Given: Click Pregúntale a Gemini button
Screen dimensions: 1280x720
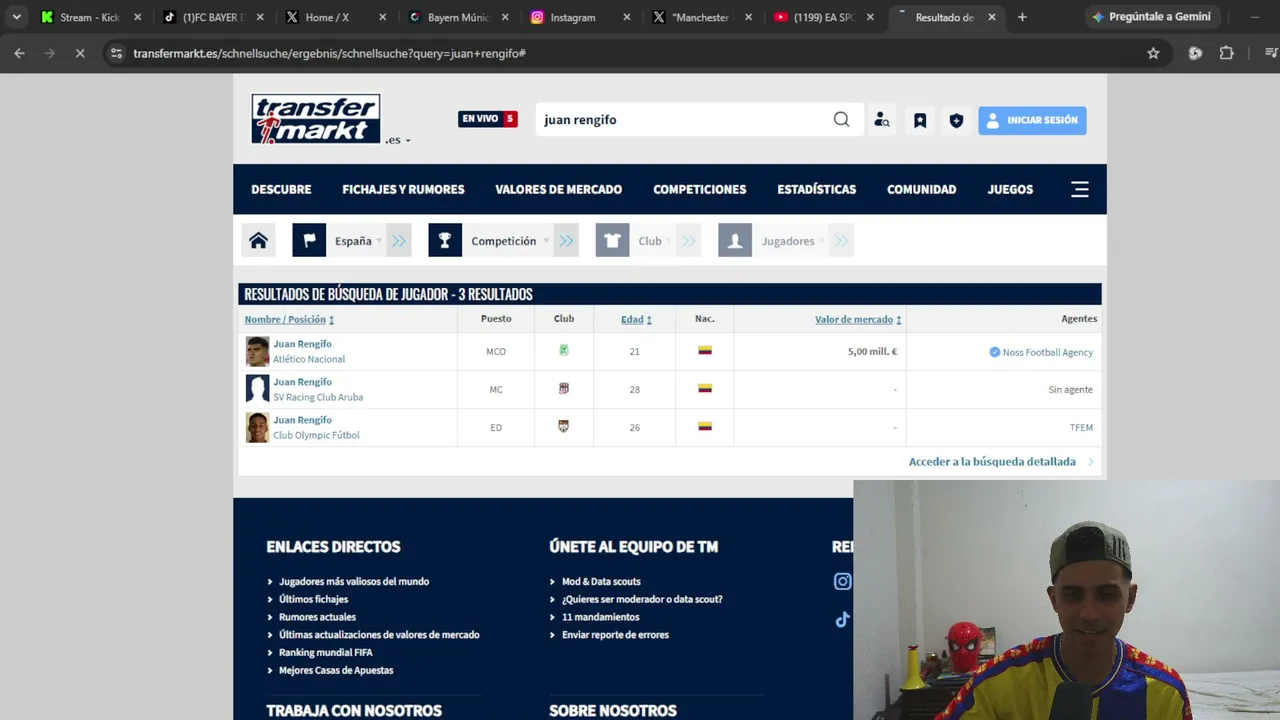Looking at the screenshot, I should coord(1151,17).
